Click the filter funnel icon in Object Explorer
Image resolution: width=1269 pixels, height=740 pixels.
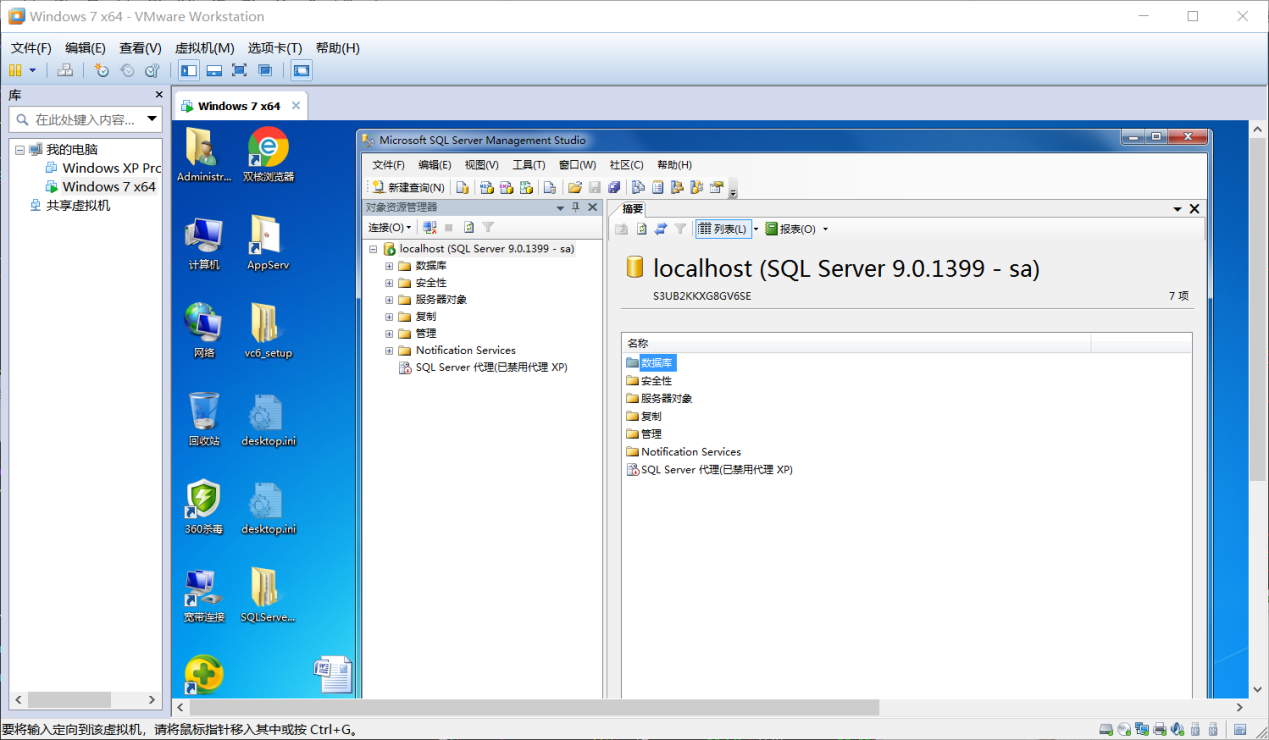tap(488, 228)
